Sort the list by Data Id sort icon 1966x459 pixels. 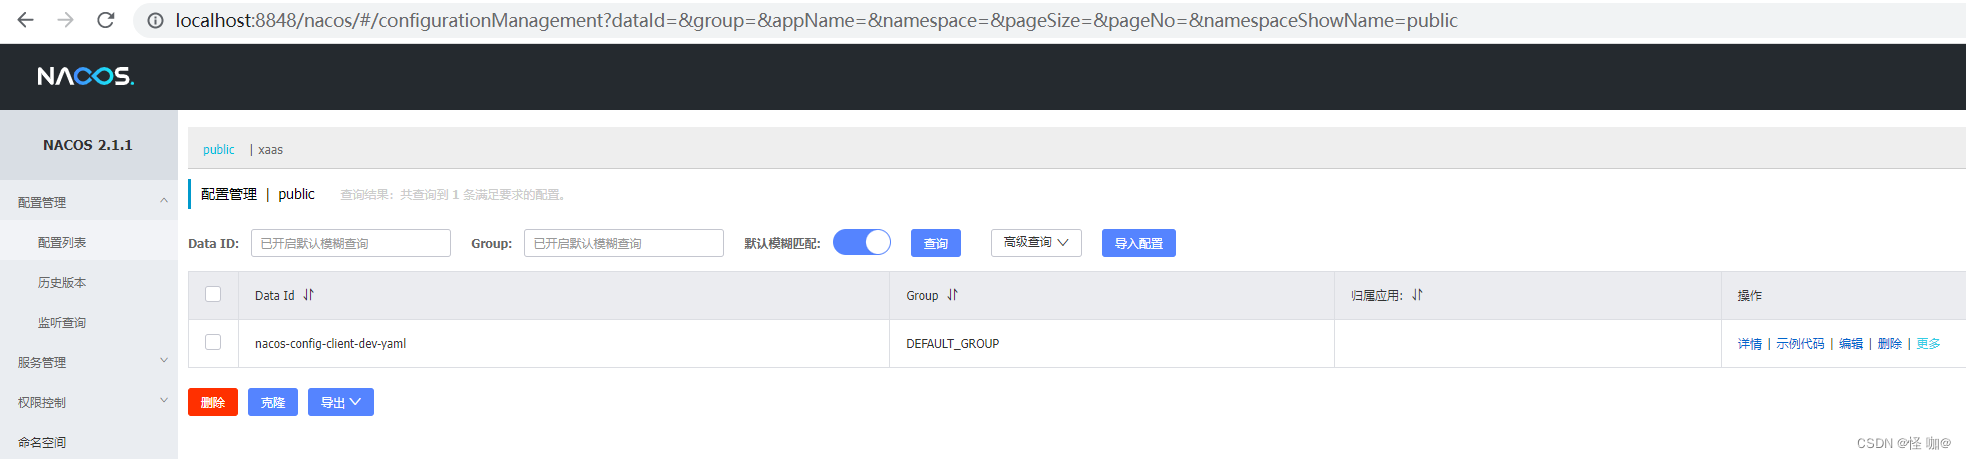[309, 295]
